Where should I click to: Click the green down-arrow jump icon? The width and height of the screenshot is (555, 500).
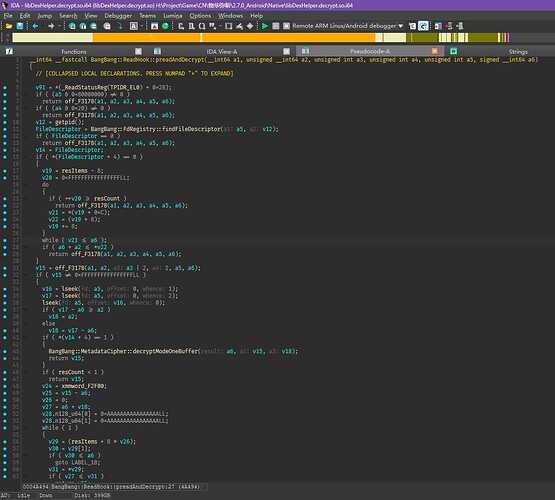coord(120,26)
